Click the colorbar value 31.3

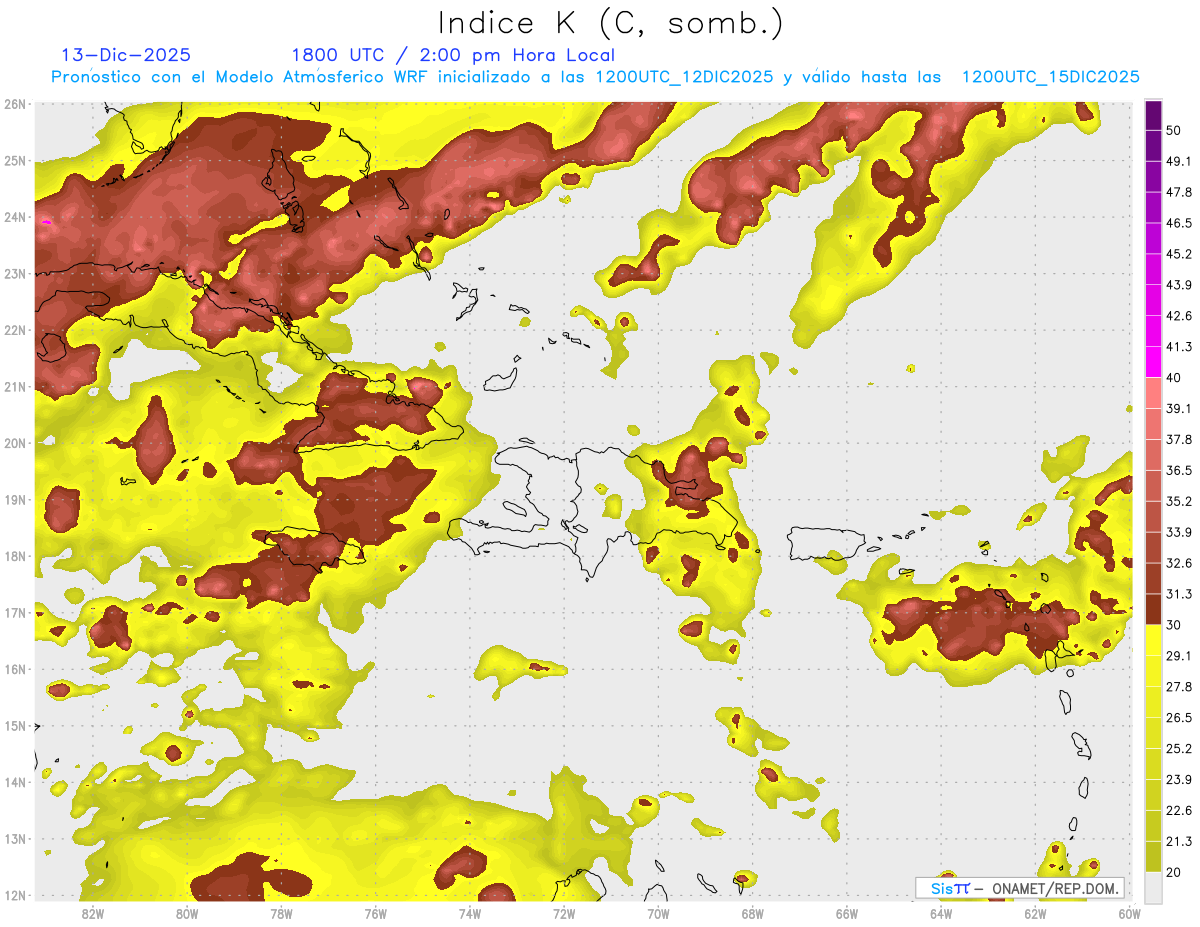(1179, 594)
